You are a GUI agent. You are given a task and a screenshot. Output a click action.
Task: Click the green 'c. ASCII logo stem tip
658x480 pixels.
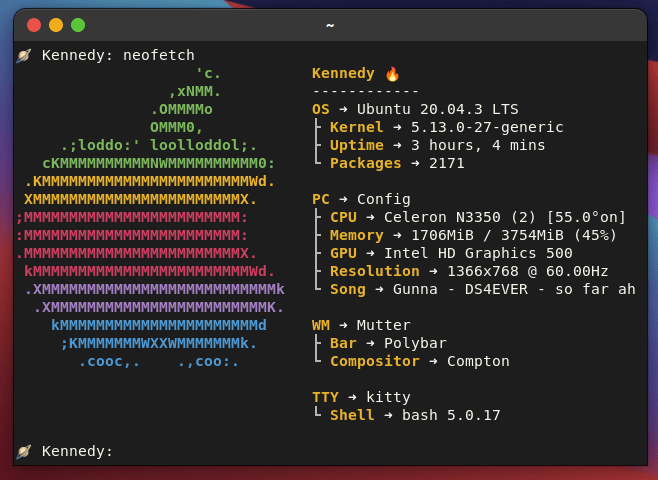click(x=208, y=74)
